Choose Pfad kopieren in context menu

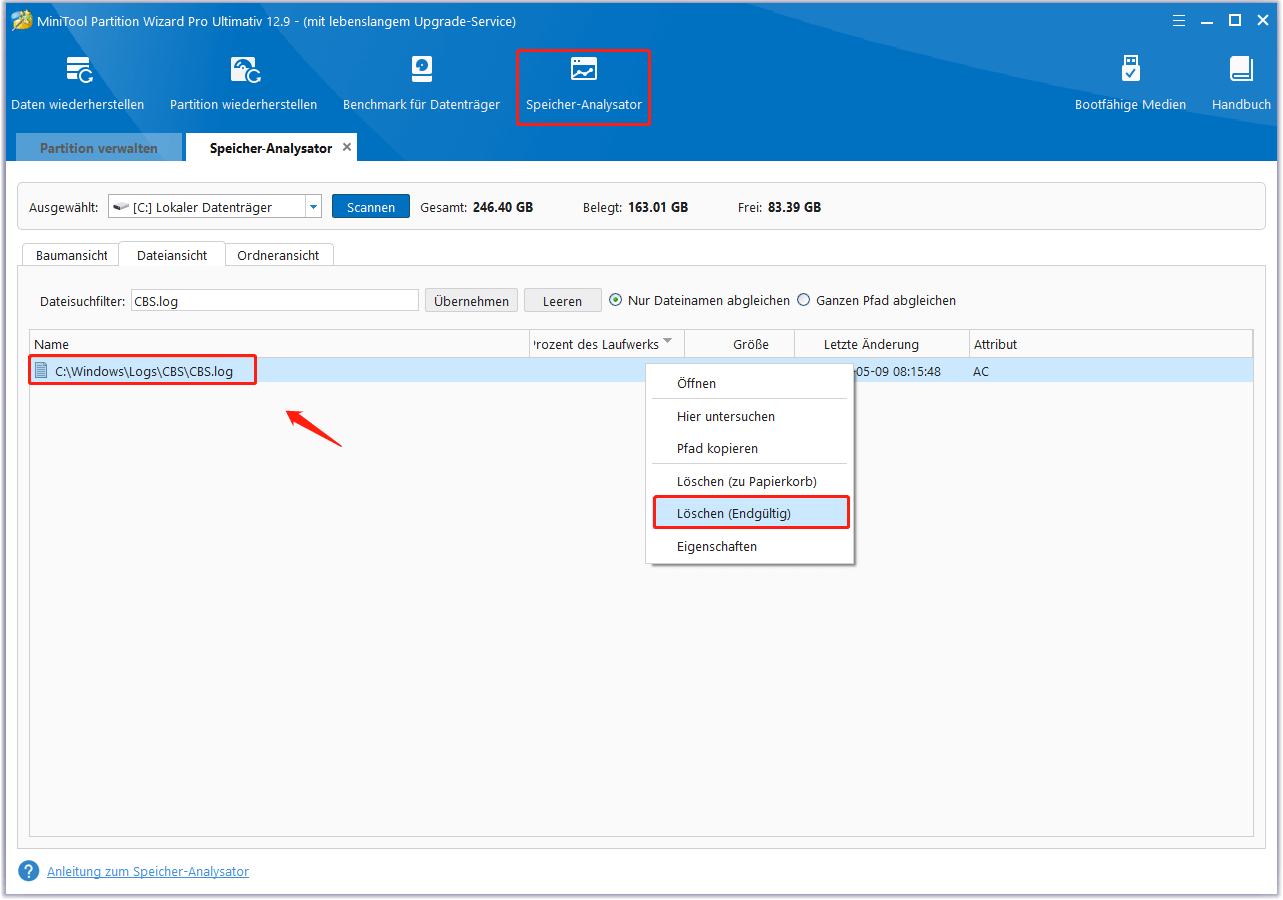point(749,448)
